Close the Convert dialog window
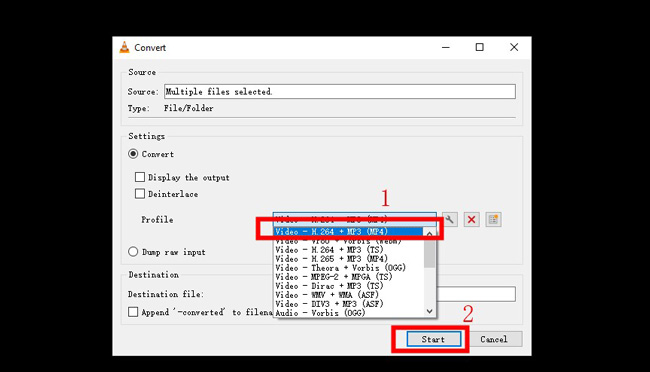This screenshot has height=372, width=650. pyautogui.click(x=514, y=47)
